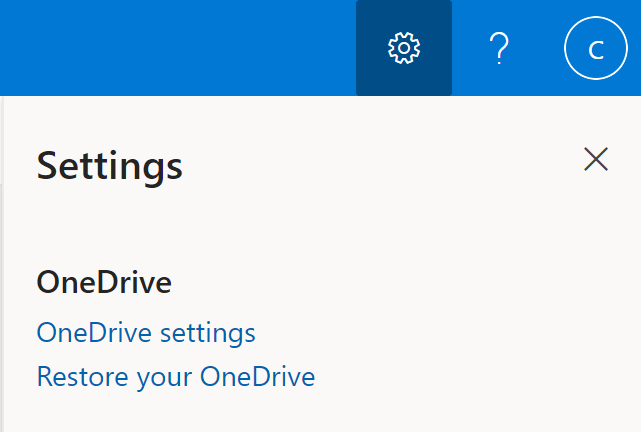Close the Settings panel with X

[596, 159]
